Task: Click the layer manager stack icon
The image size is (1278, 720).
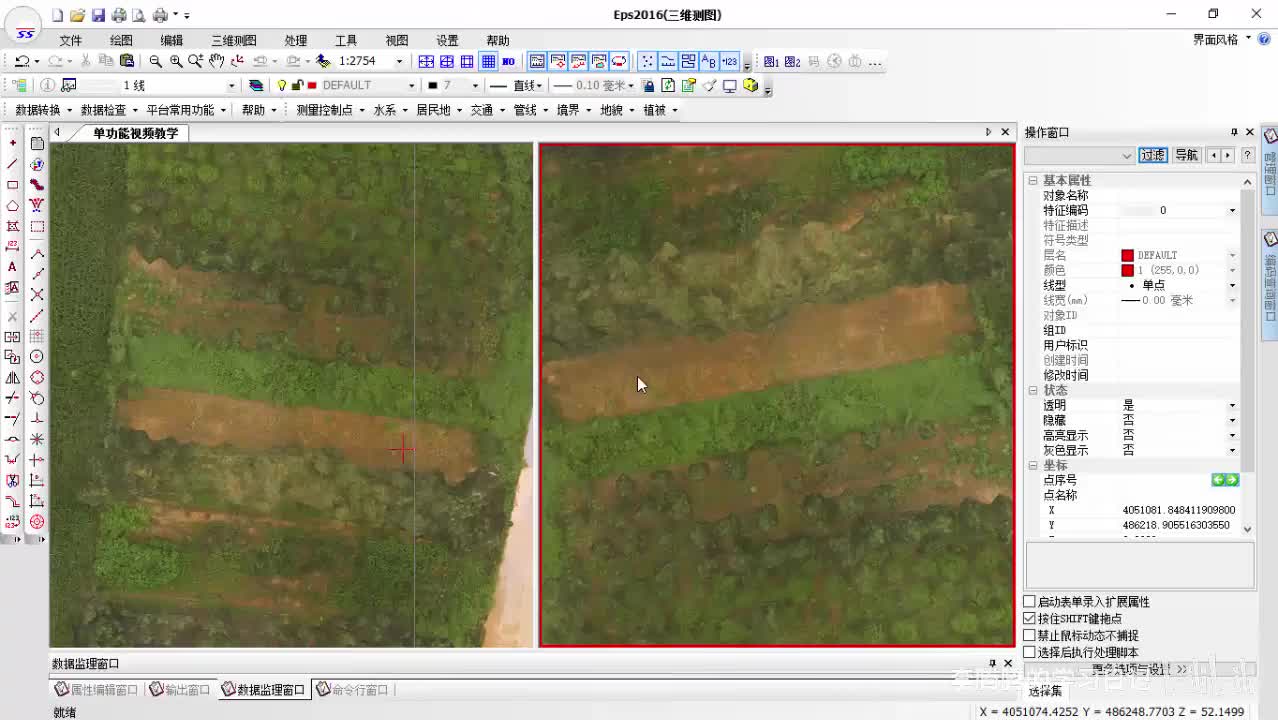Action: [x=256, y=86]
